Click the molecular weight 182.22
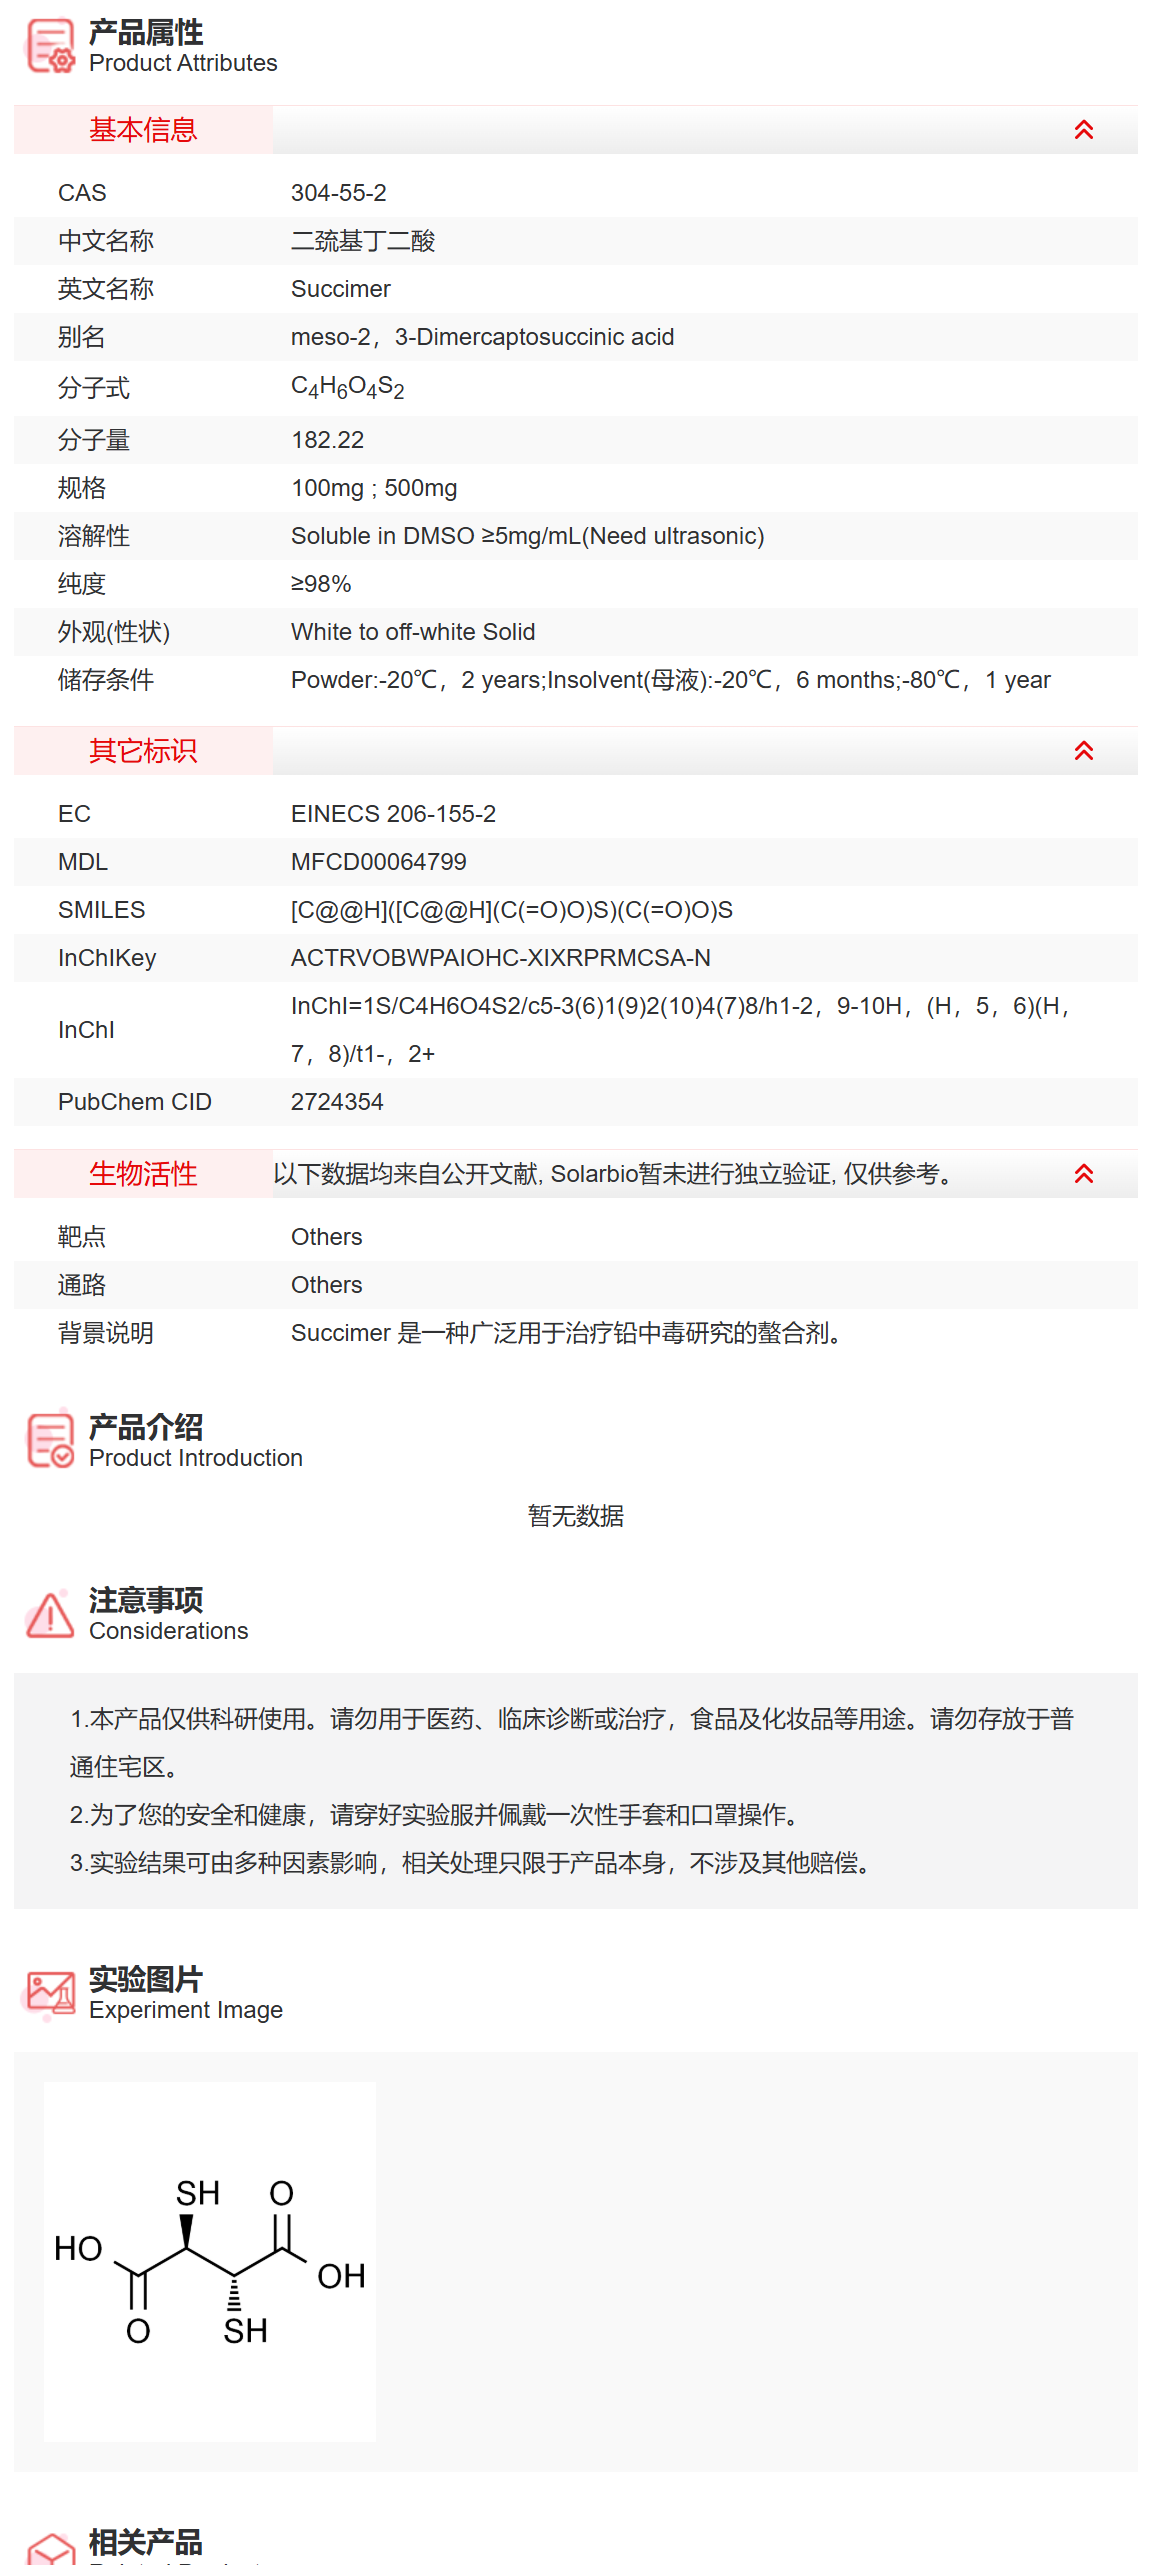 (328, 440)
